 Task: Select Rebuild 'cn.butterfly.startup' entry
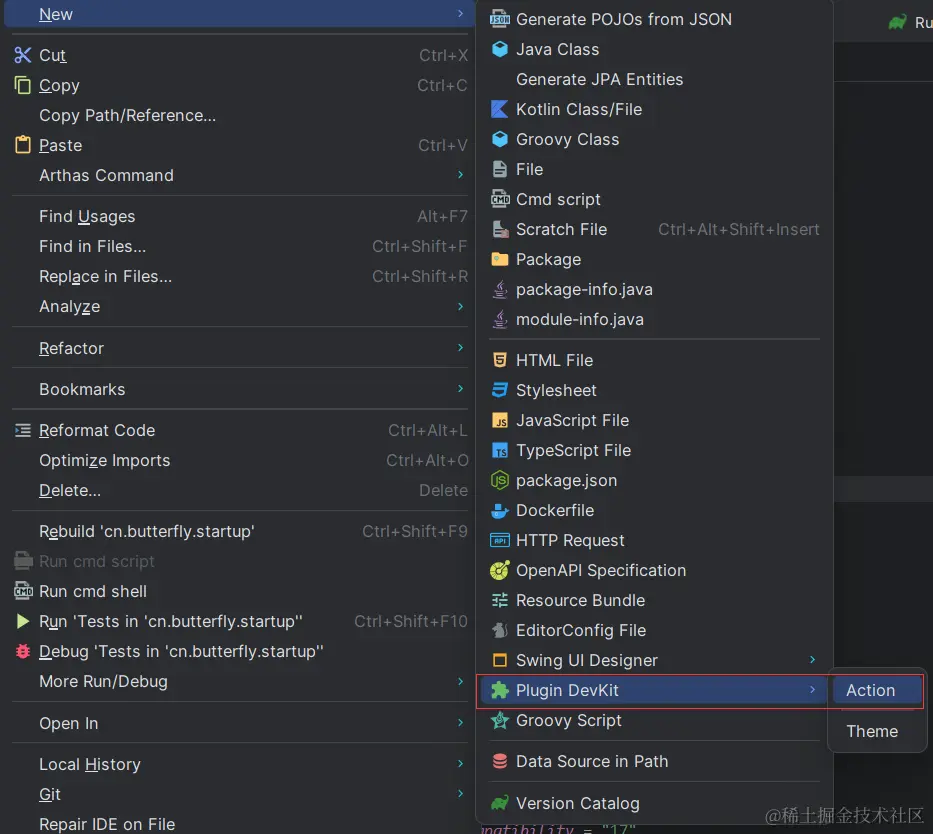(x=239, y=531)
